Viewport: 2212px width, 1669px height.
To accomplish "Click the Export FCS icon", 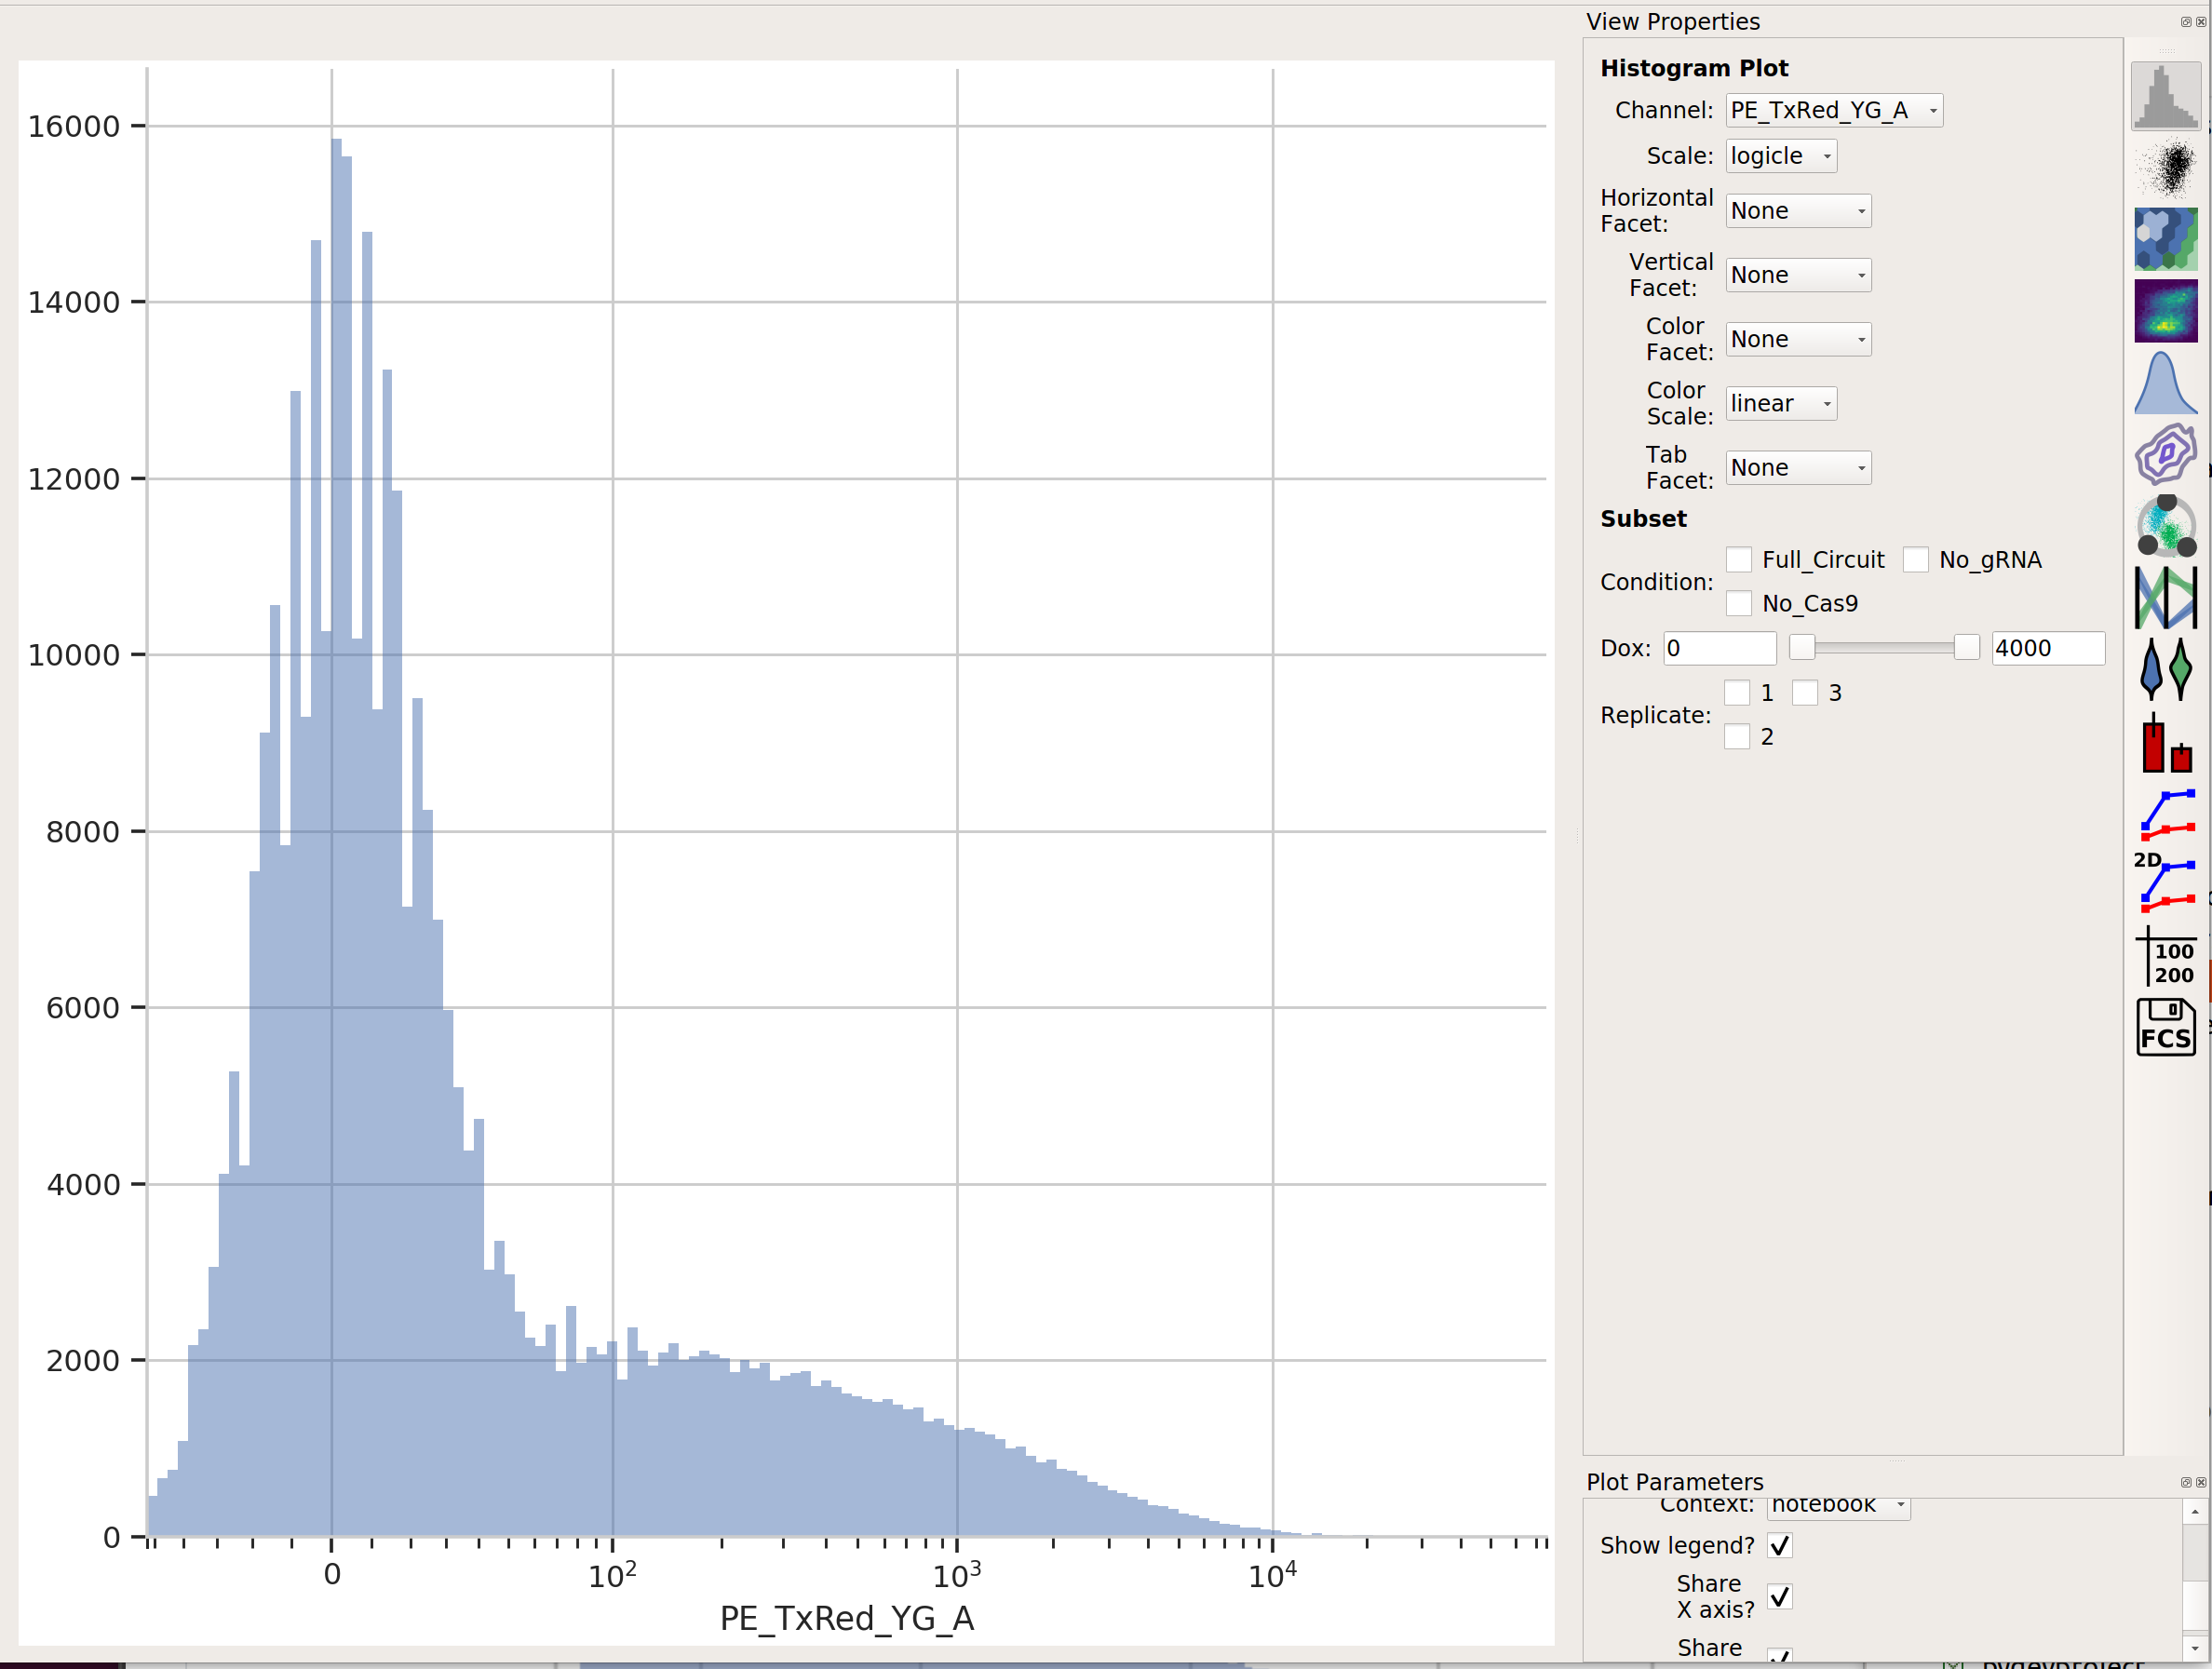I will (x=2165, y=1027).
